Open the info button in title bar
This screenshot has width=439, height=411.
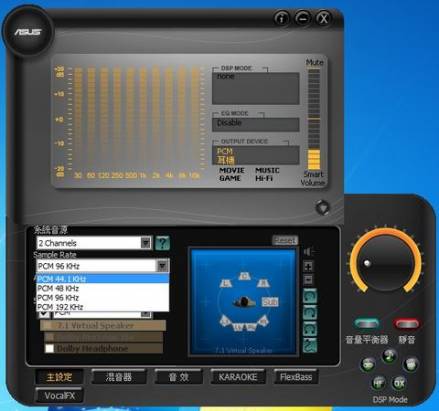pyautogui.click(x=282, y=18)
